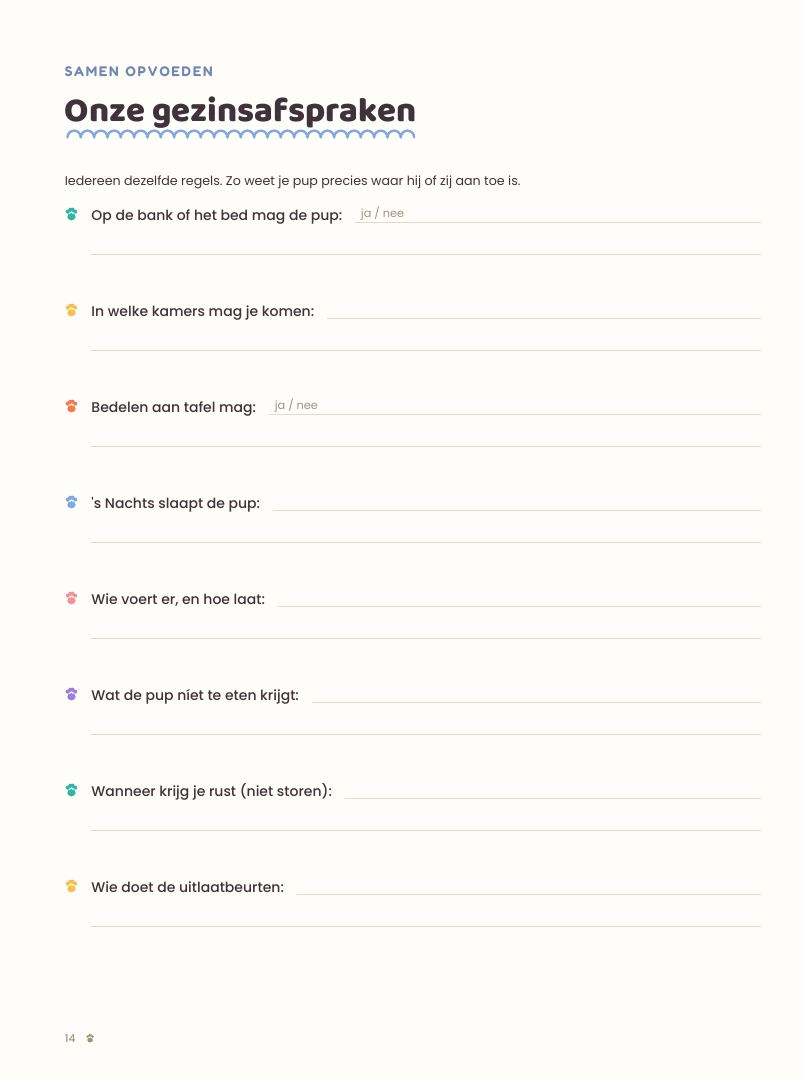
Task: Click the teal paw icon beside 'Op de bank'
Action: point(71,214)
